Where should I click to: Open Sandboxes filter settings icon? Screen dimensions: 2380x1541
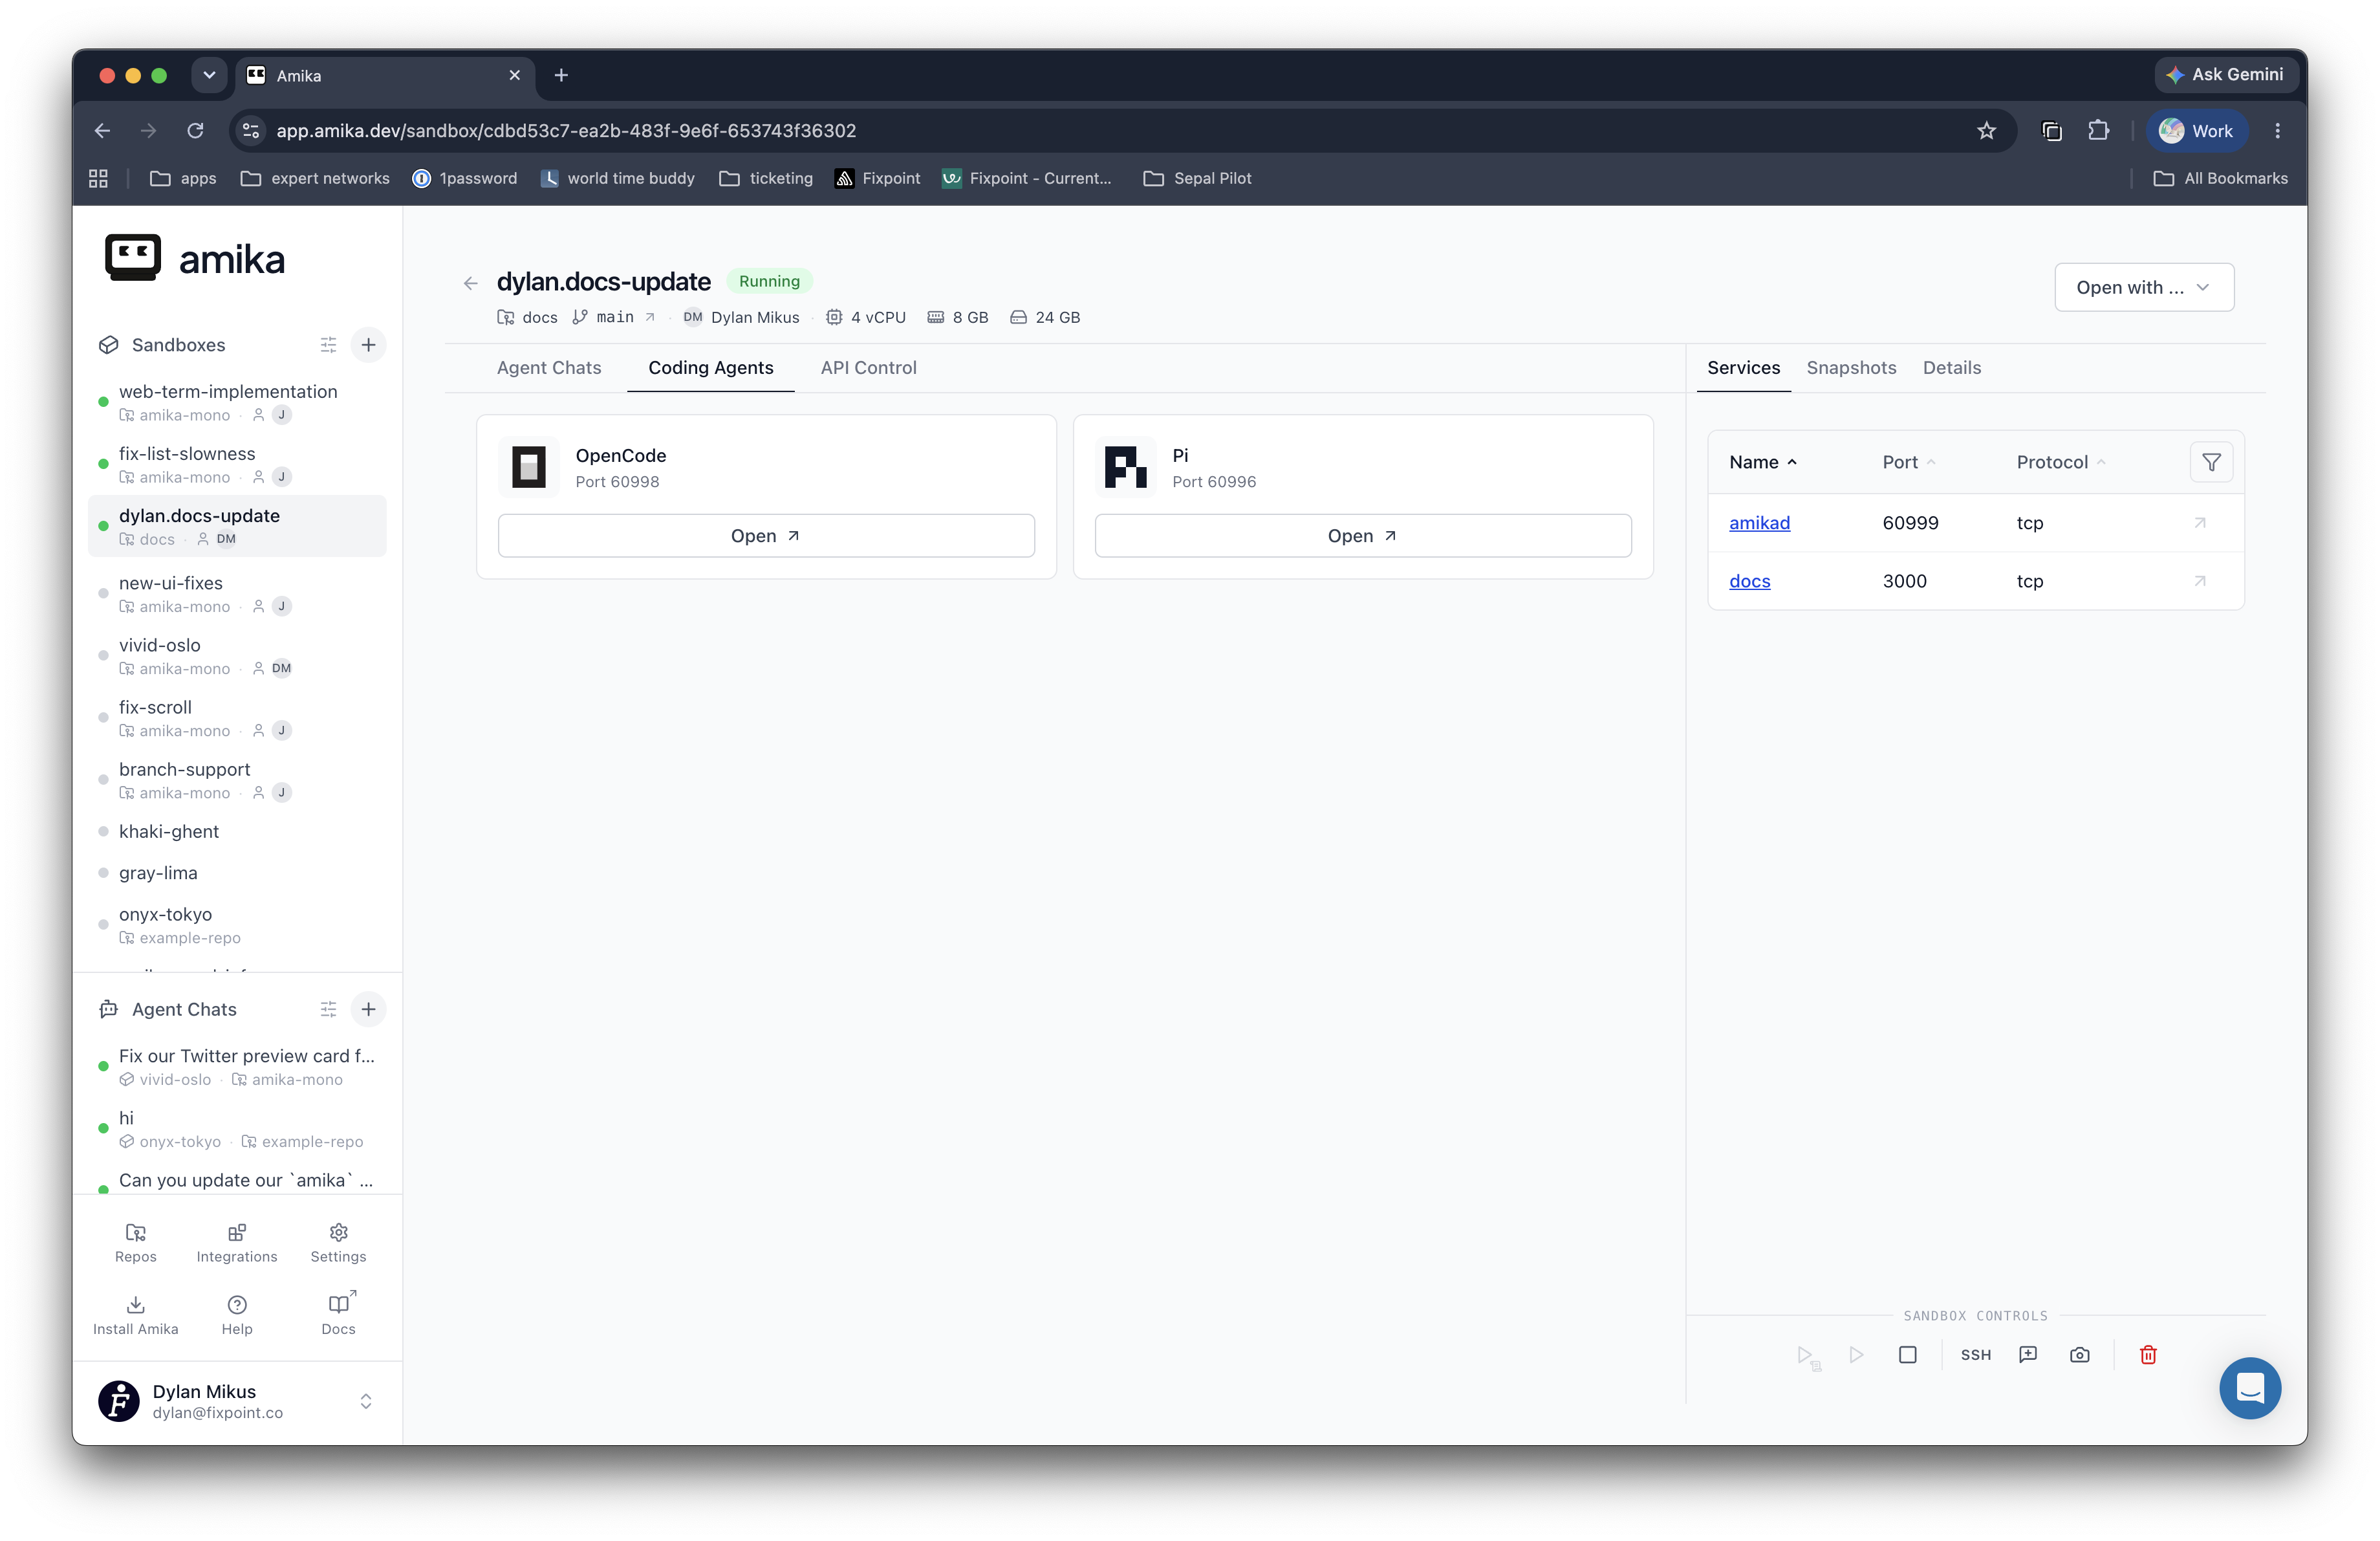coord(328,345)
